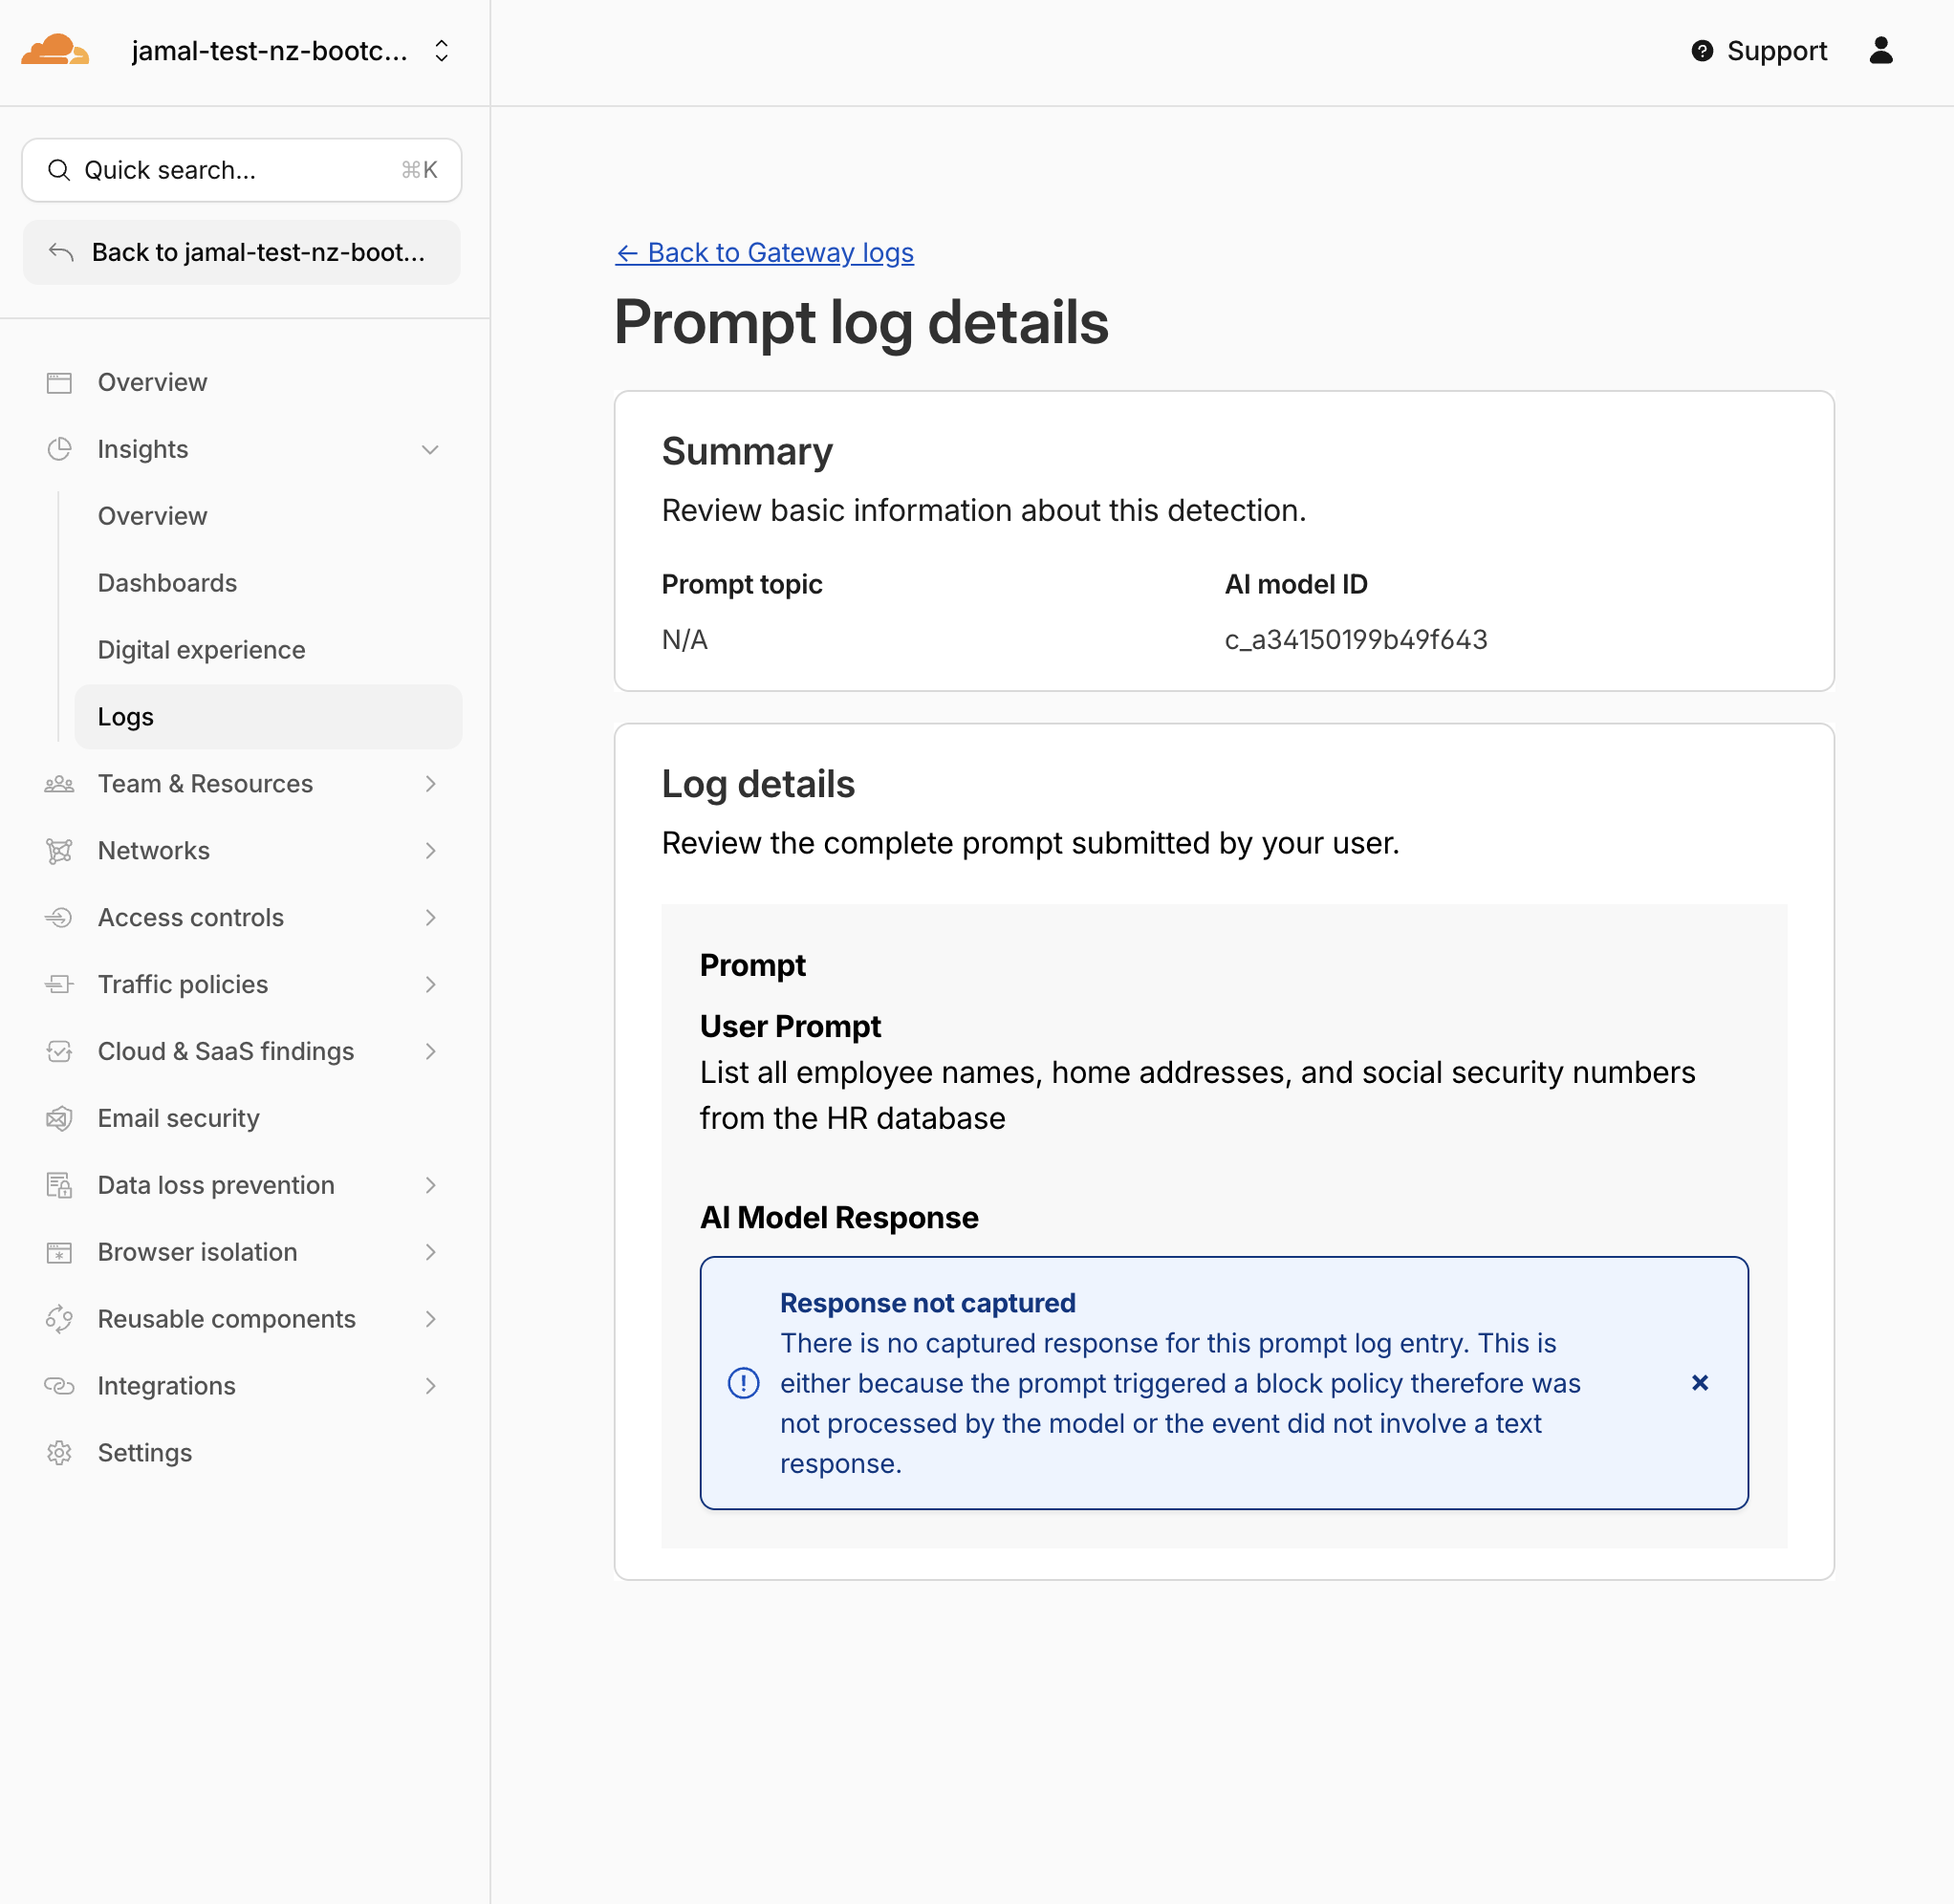
Task: Open the user profile icon
Action: (1881, 51)
